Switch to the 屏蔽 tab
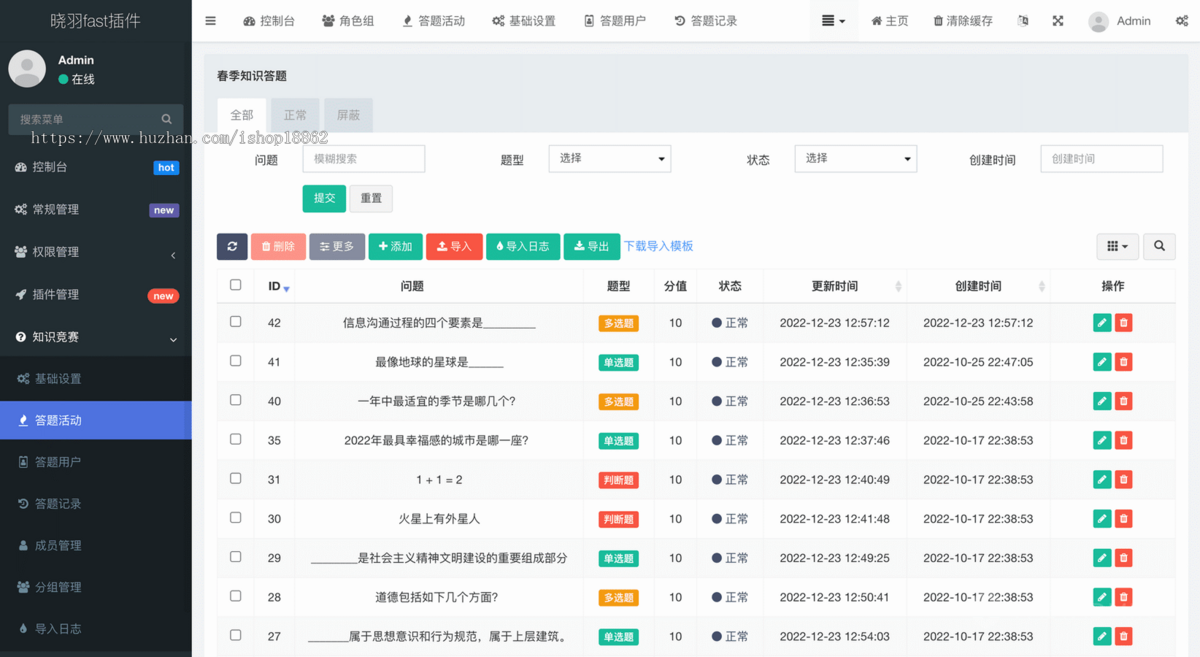Viewport: 1200px width, 657px height. pos(348,115)
